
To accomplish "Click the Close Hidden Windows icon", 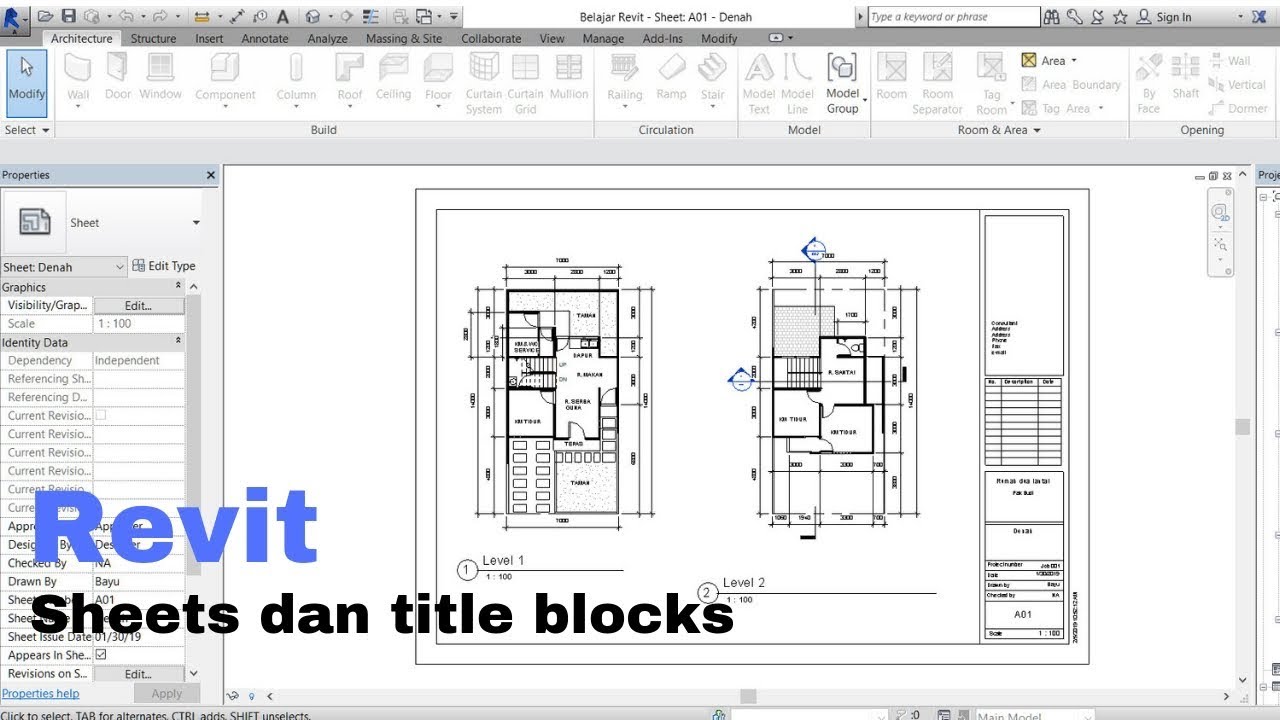I will click(399, 16).
